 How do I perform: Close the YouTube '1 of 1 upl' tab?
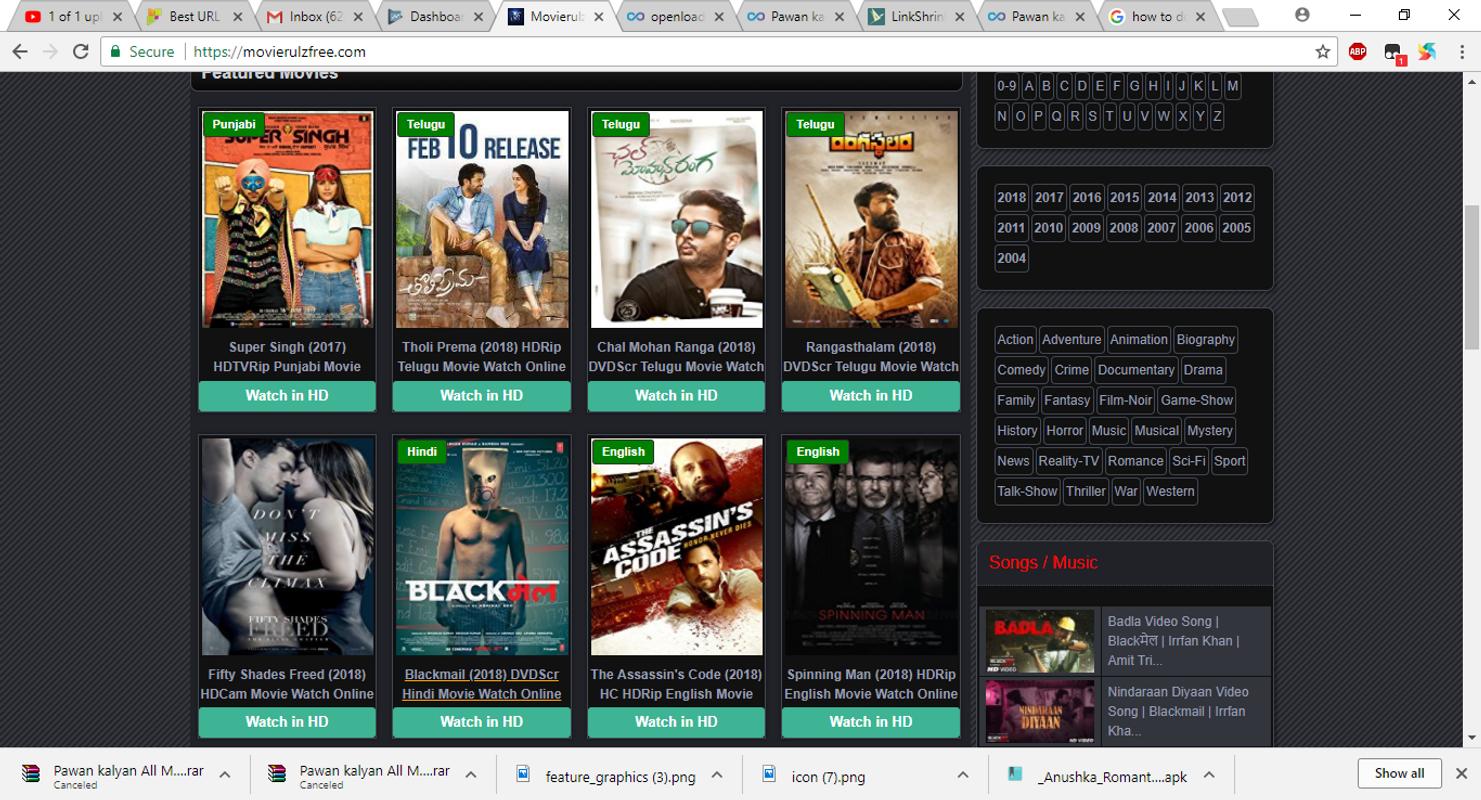[117, 16]
